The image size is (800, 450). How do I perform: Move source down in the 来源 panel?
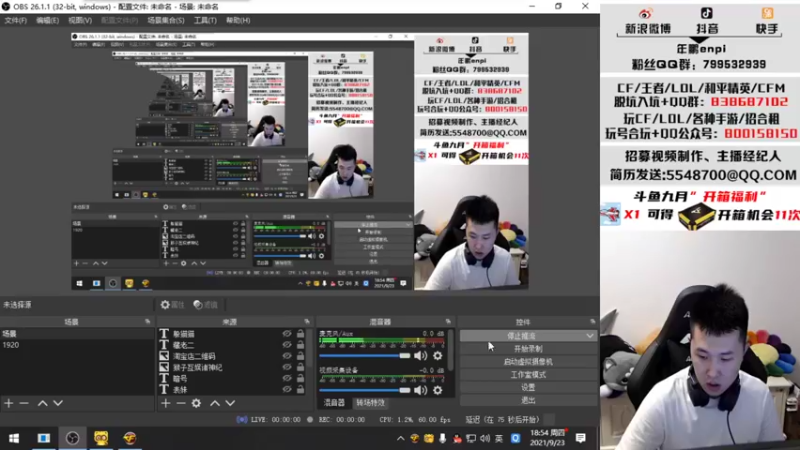tap(231, 403)
